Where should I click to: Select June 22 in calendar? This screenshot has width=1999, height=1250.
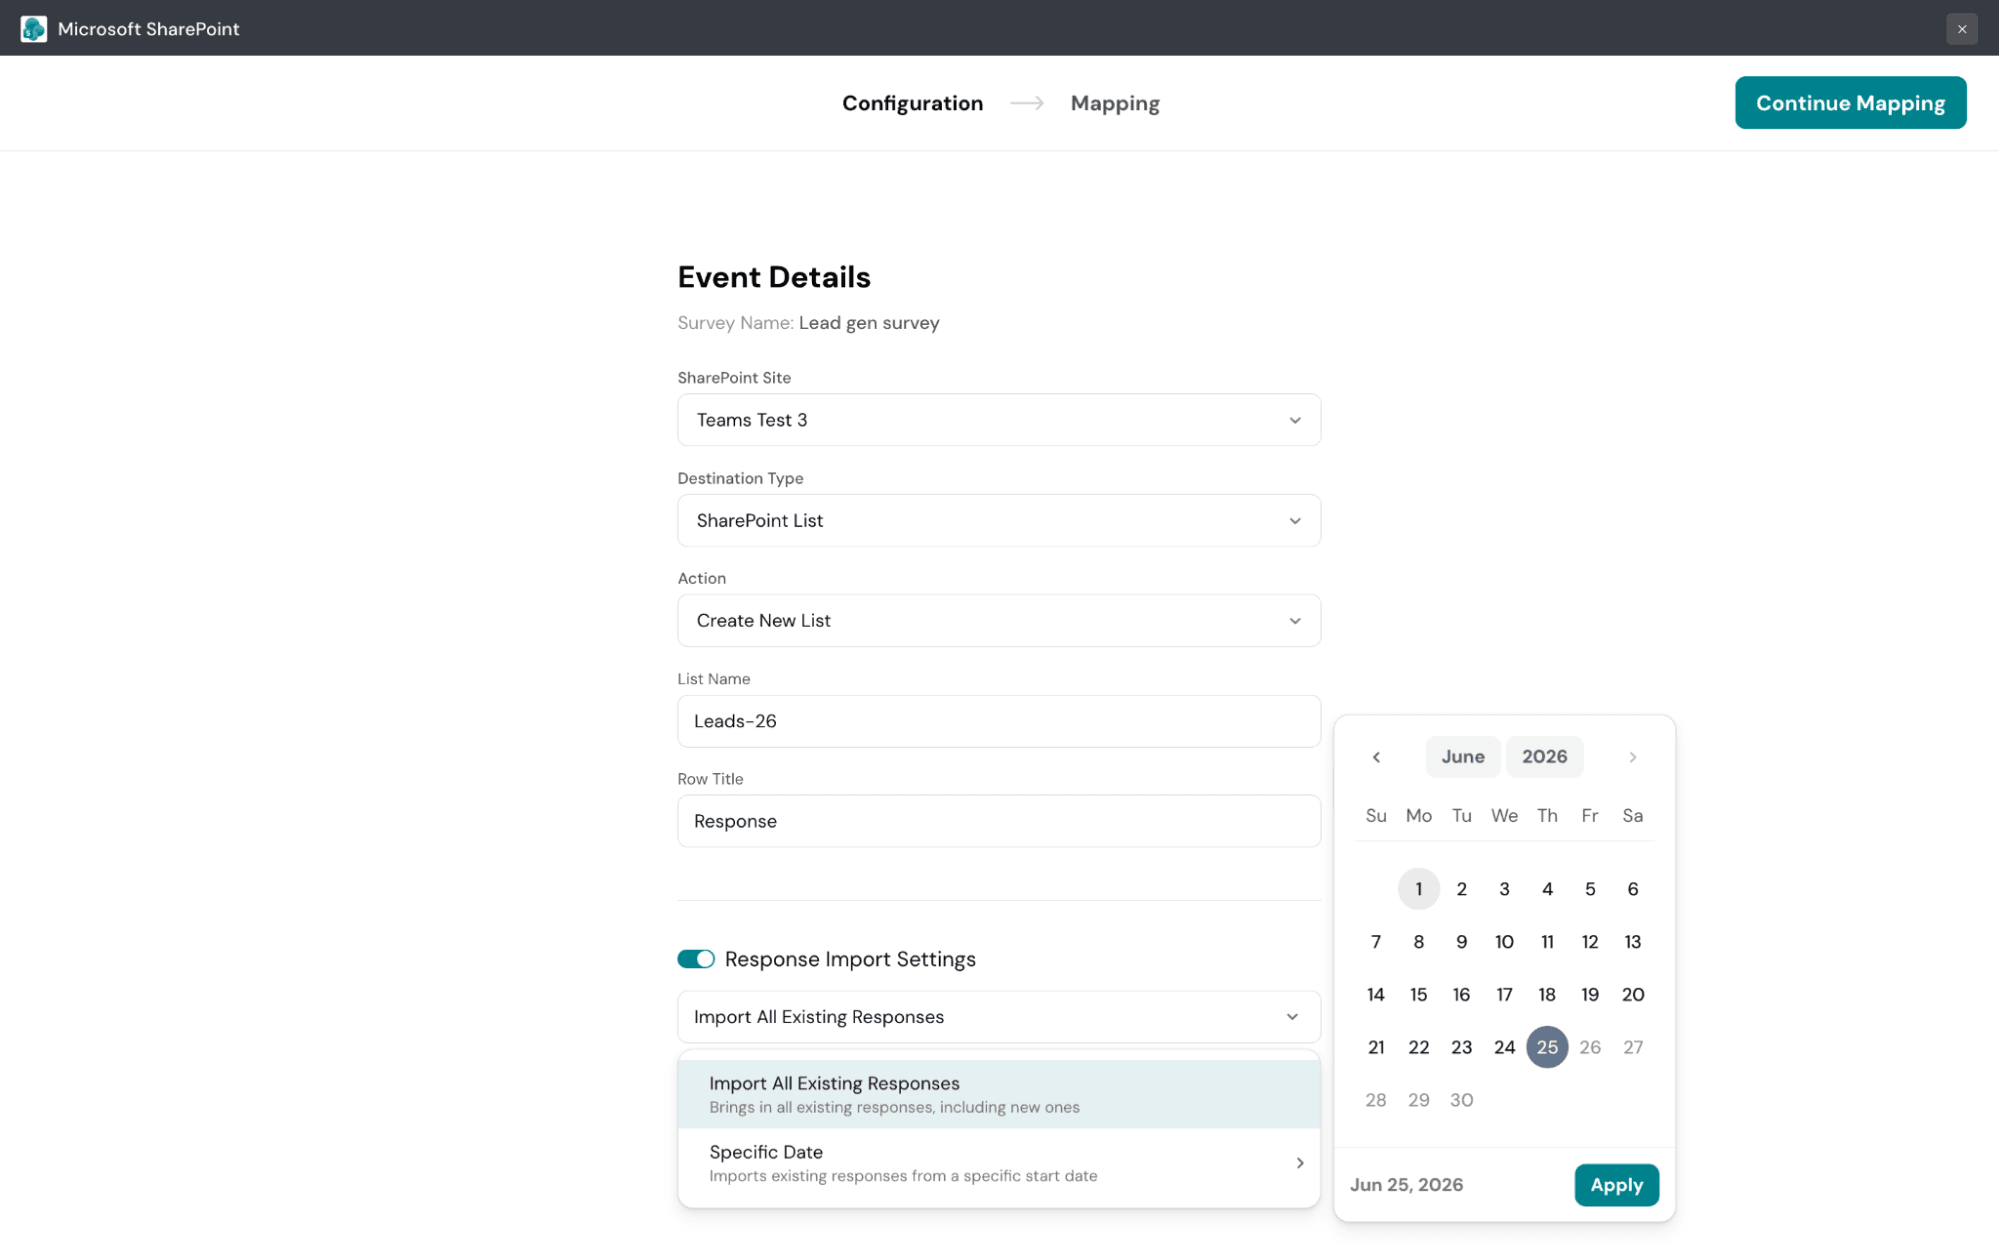click(1418, 1047)
